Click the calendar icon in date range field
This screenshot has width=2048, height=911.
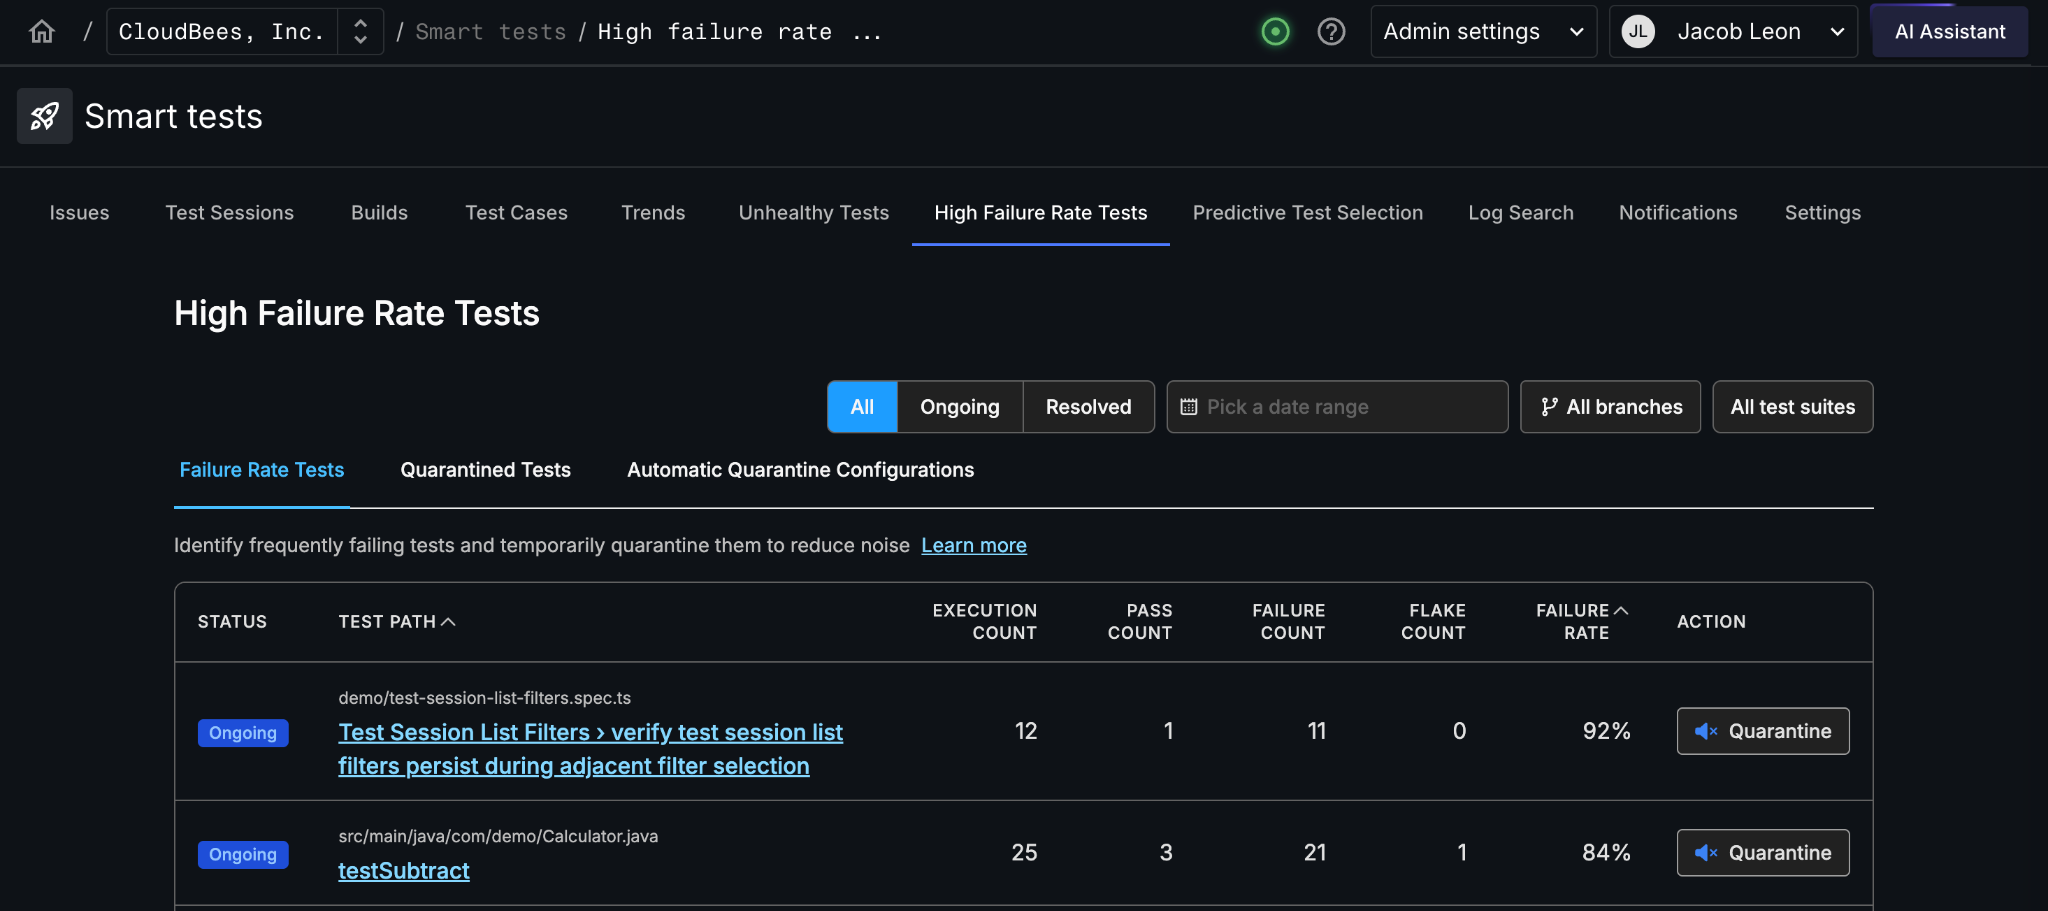point(1189,407)
